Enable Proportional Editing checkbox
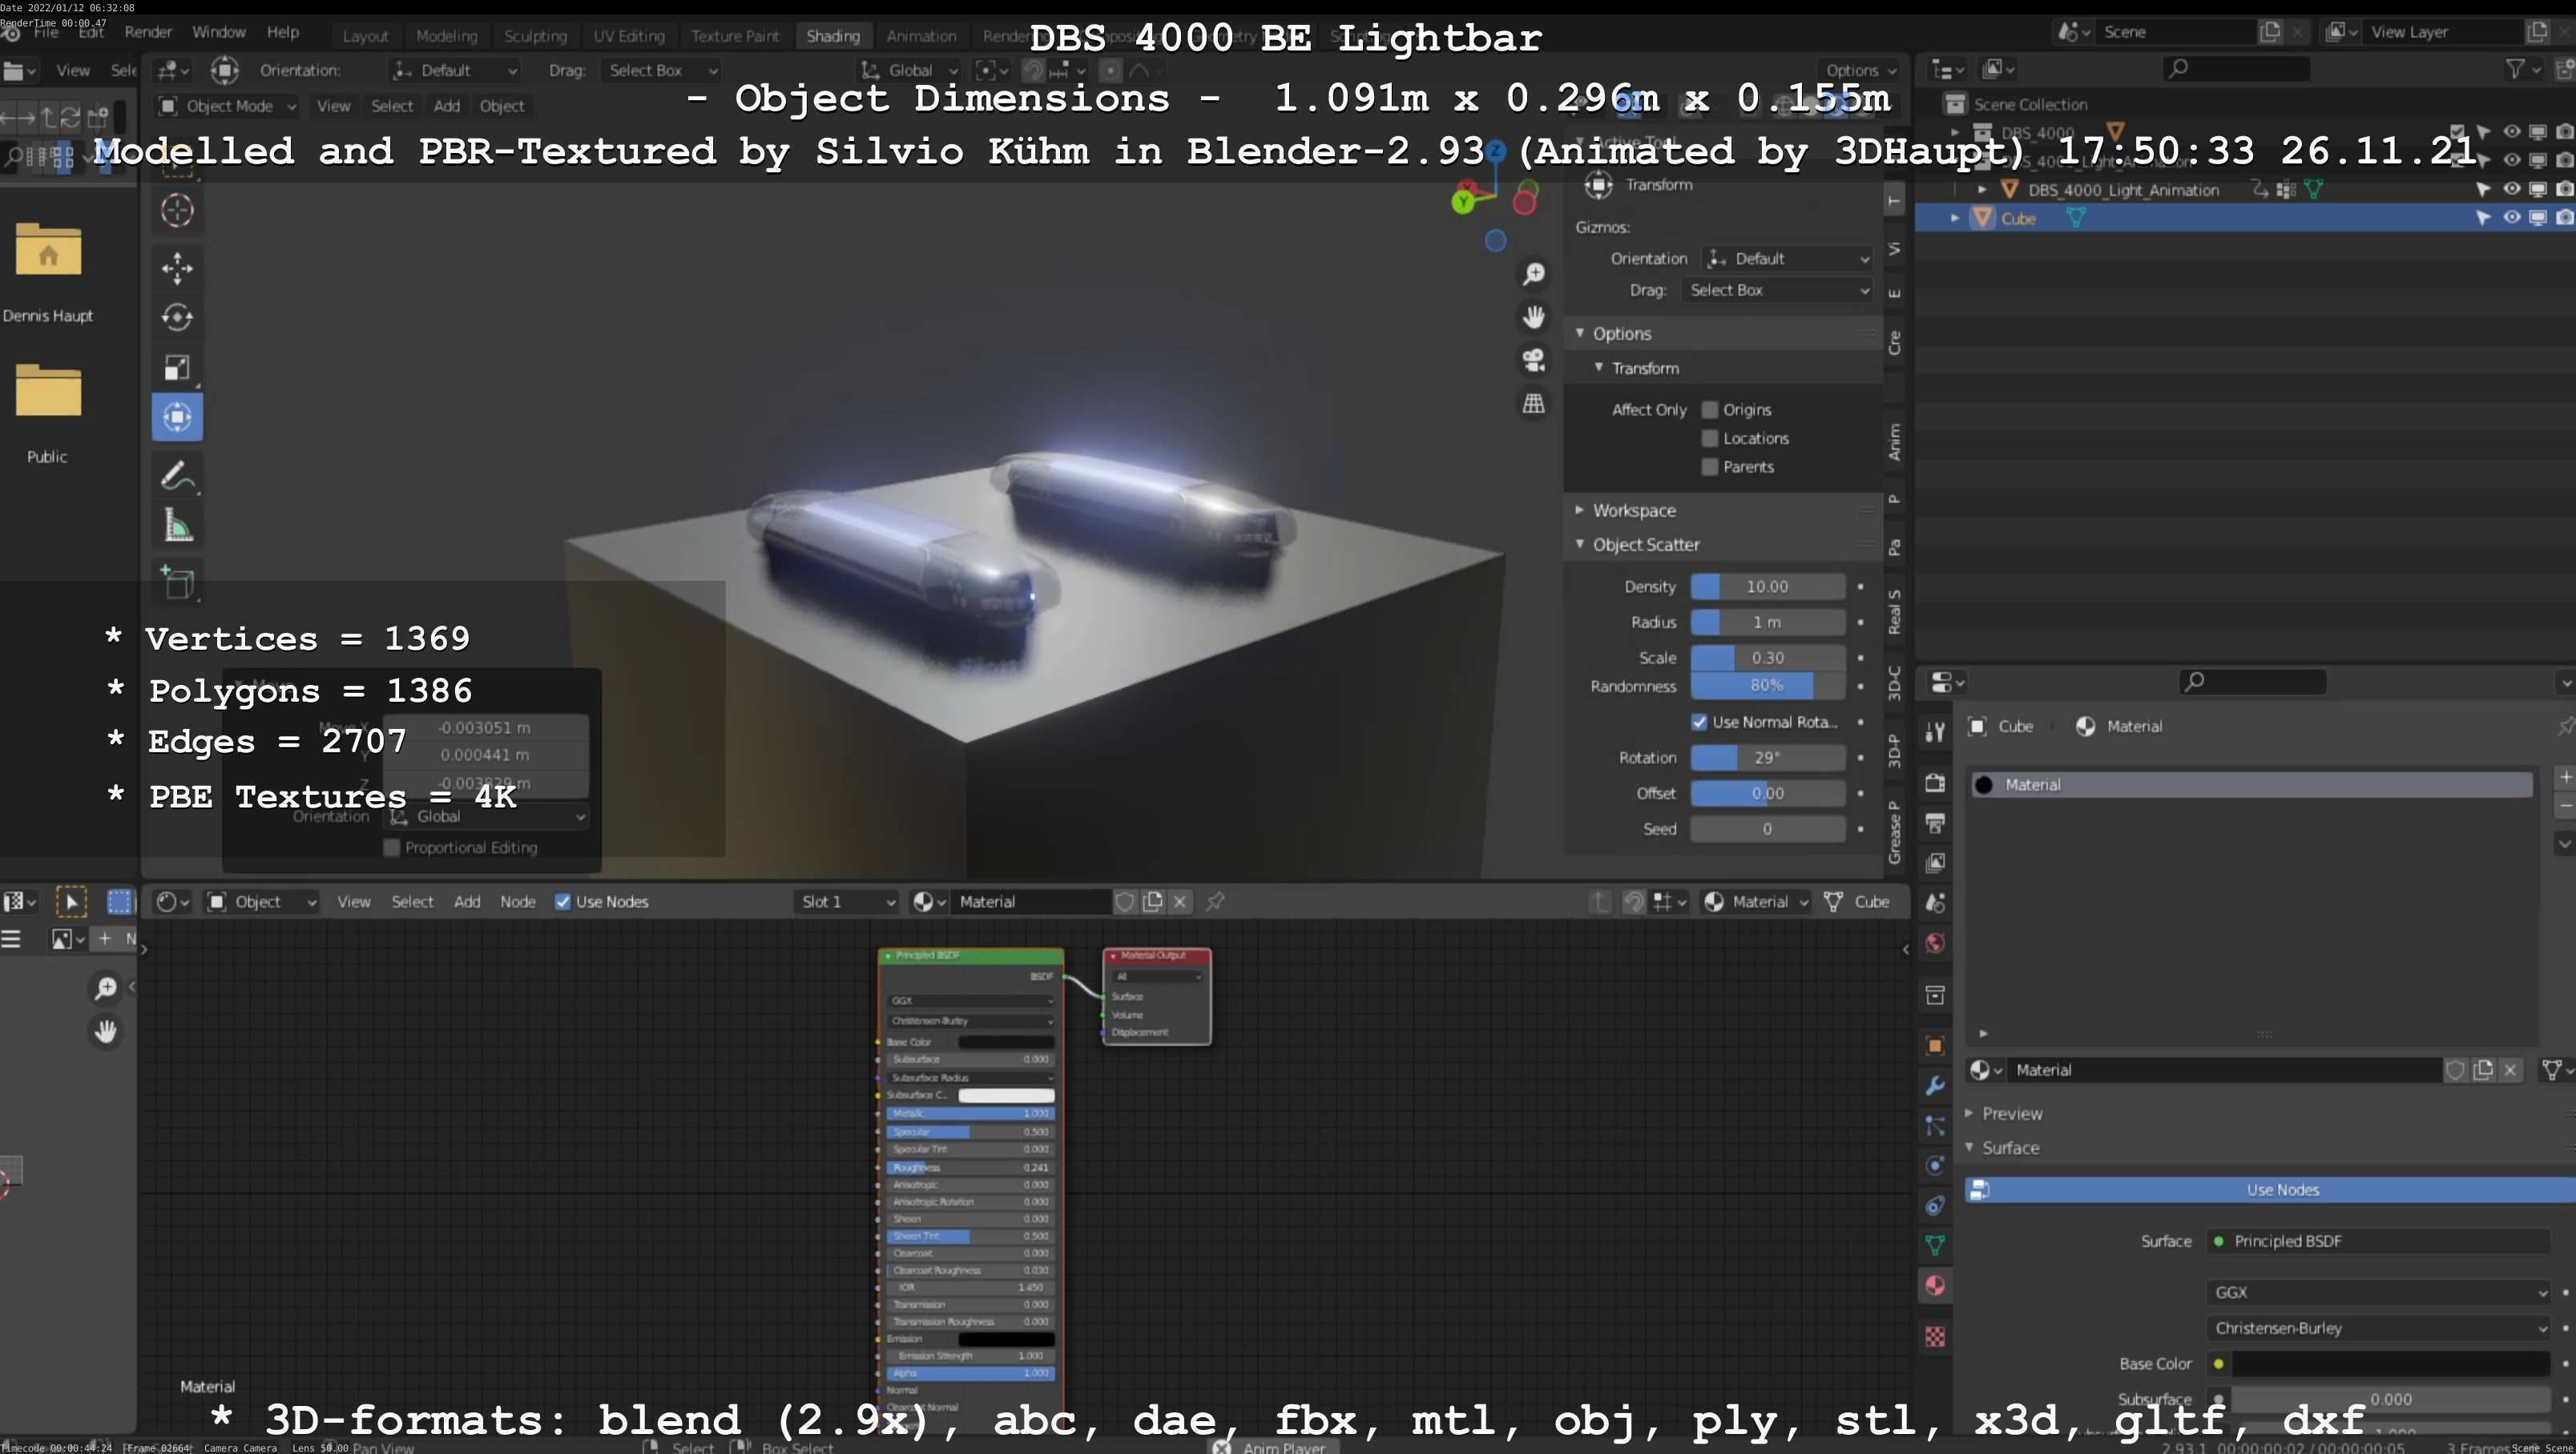Screen dimensions: 2576x1454 coord(392,848)
